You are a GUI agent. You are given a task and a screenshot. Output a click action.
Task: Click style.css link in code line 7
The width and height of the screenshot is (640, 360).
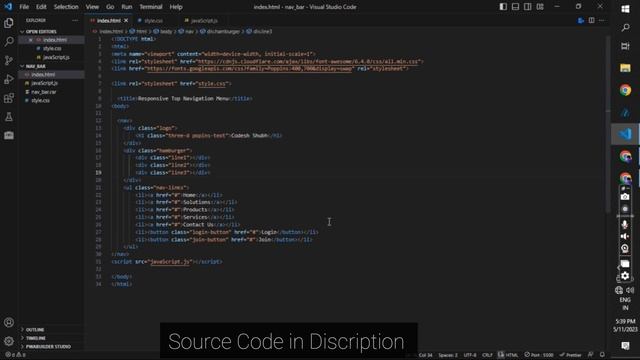click(x=212, y=84)
